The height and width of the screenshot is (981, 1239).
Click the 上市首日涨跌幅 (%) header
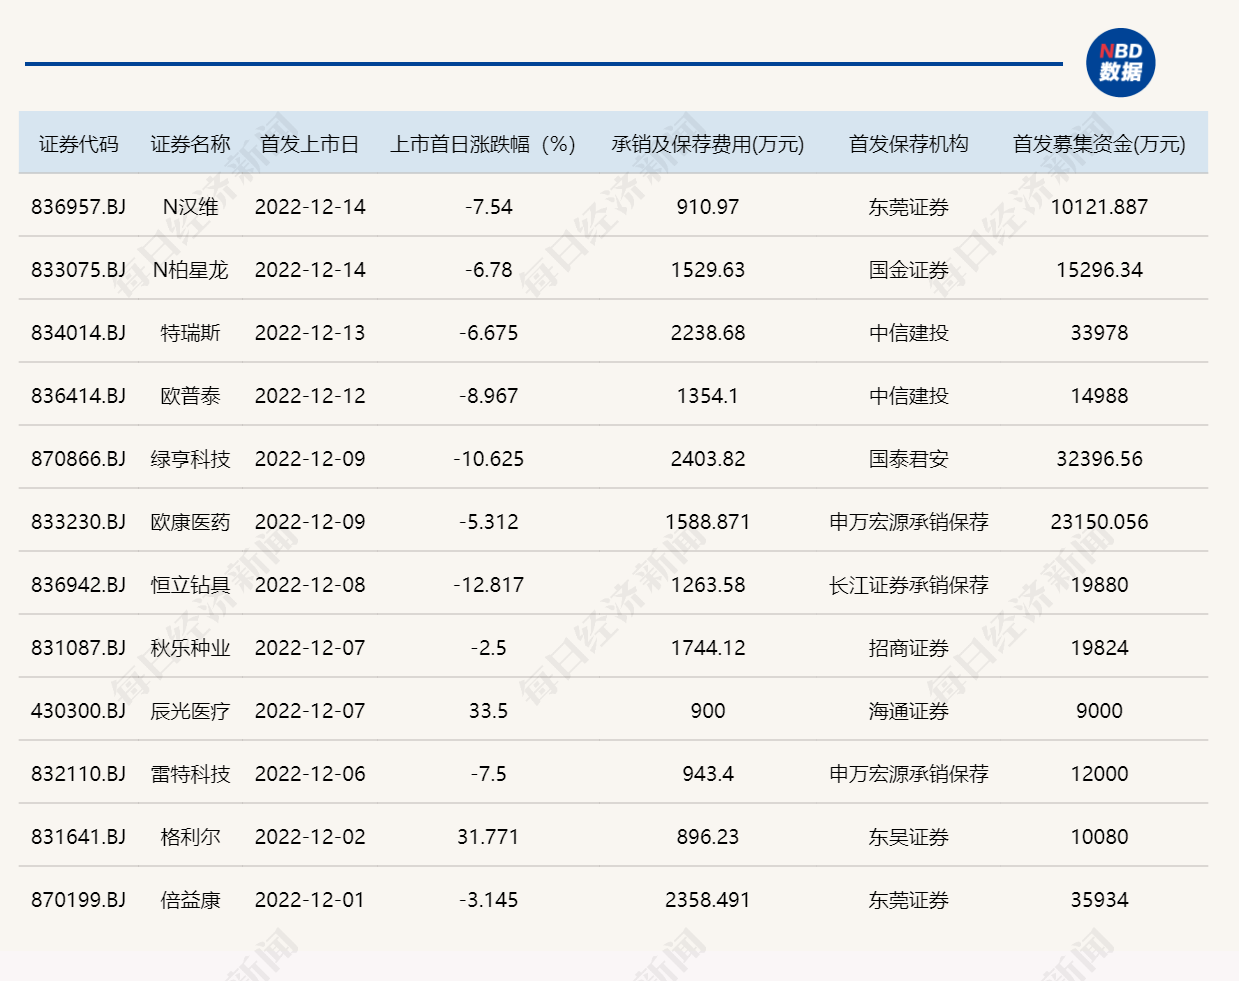coord(483,144)
